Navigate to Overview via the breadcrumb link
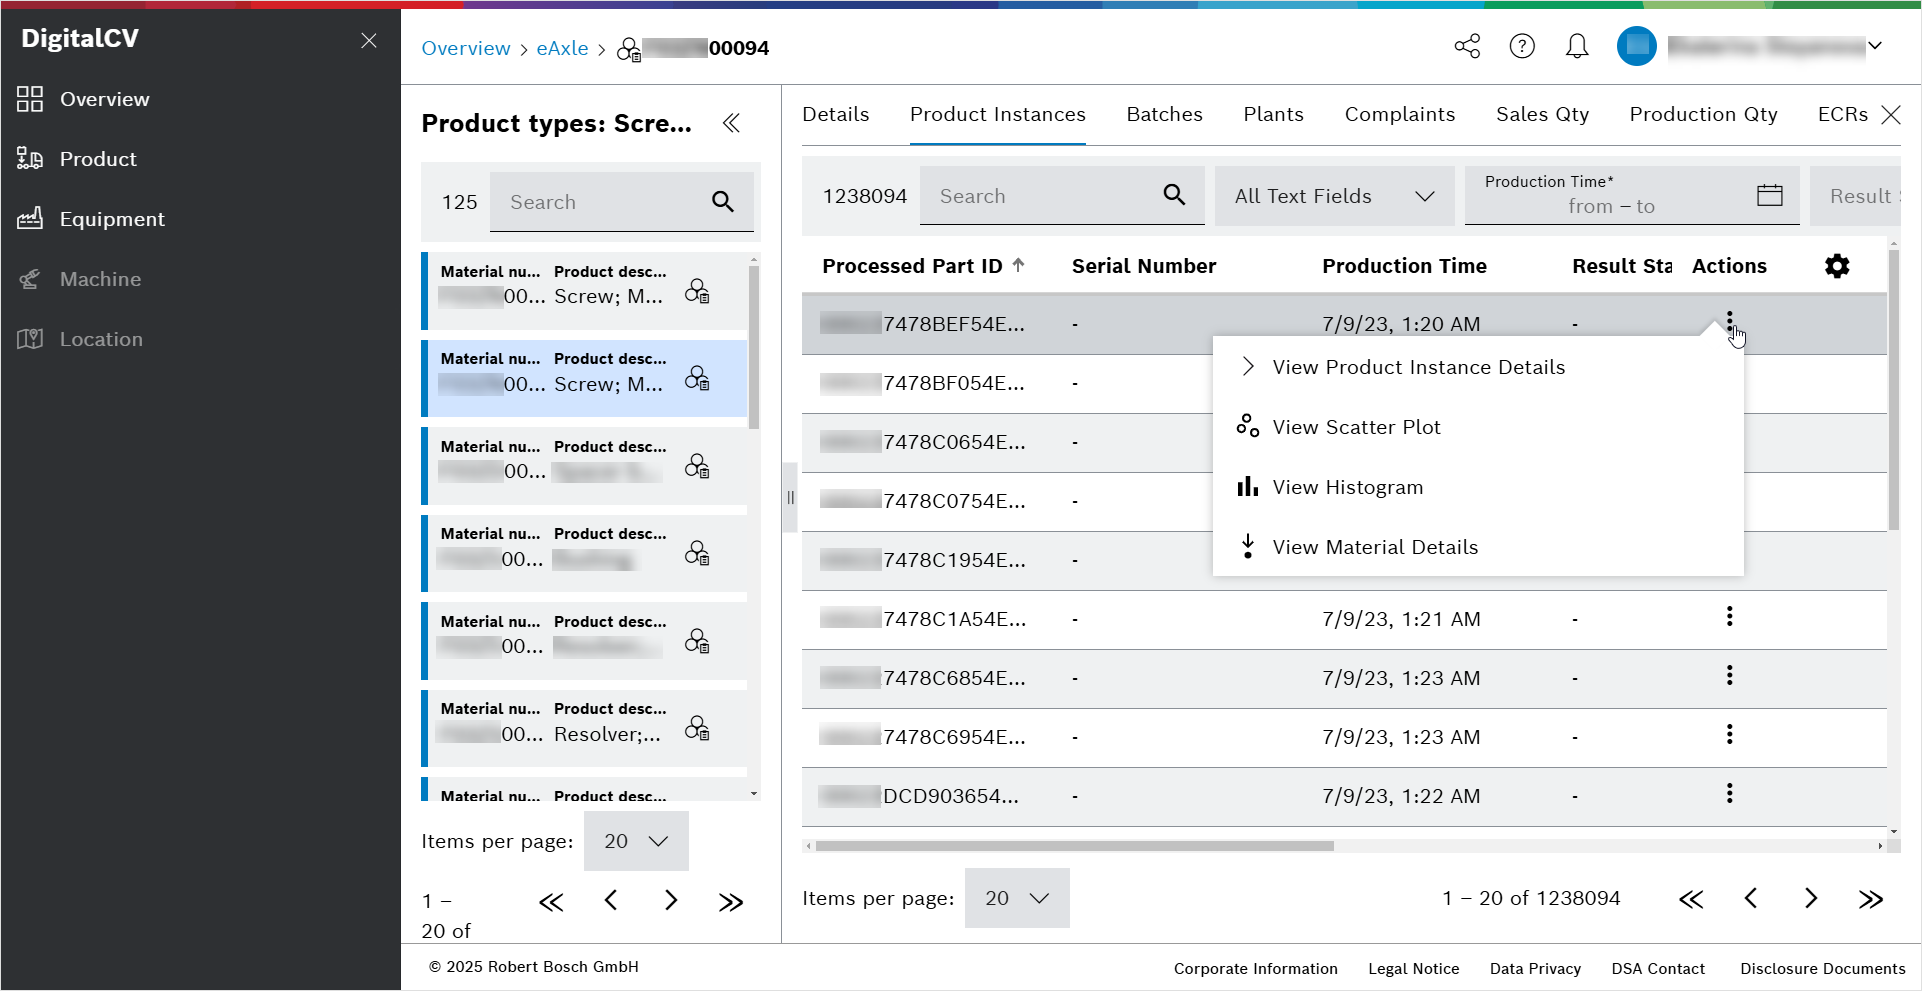The width and height of the screenshot is (1922, 991). click(466, 48)
